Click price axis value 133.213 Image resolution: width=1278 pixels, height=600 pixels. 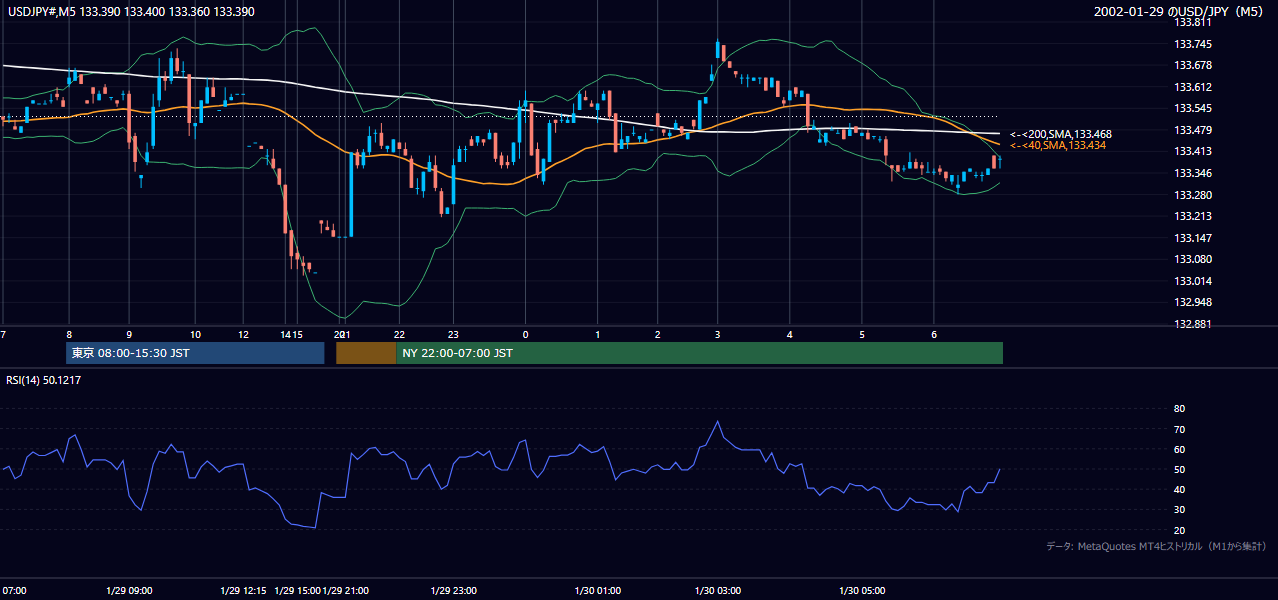click(1192, 216)
